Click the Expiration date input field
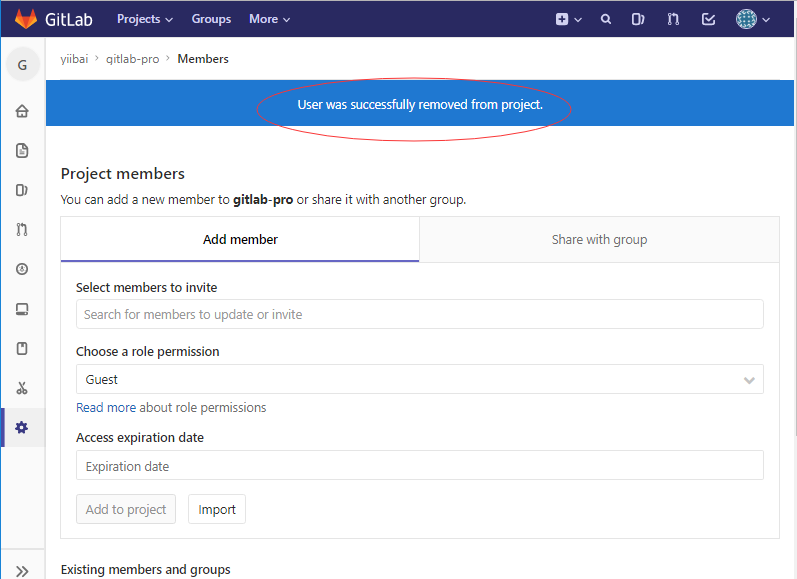Viewport: 797px width, 579px height. click(x=419, y=466)
